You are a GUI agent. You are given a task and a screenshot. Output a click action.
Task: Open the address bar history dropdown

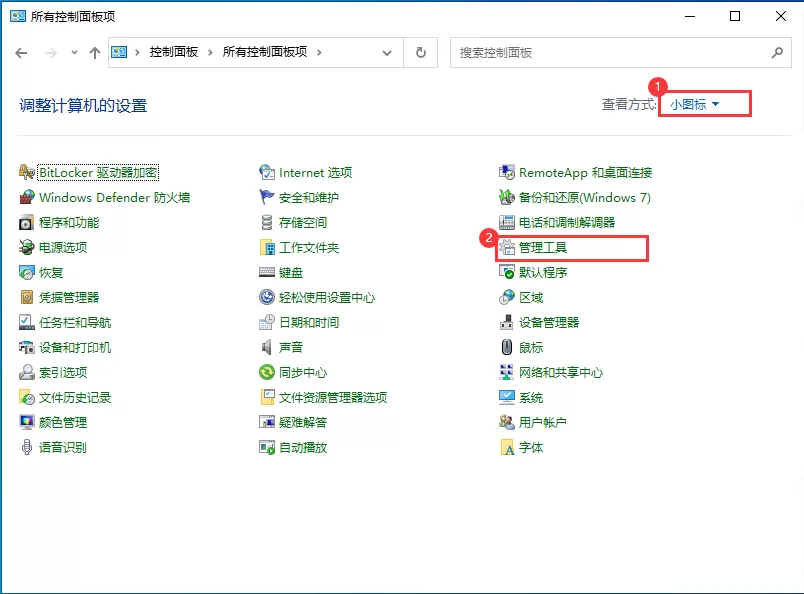(386, 52)
